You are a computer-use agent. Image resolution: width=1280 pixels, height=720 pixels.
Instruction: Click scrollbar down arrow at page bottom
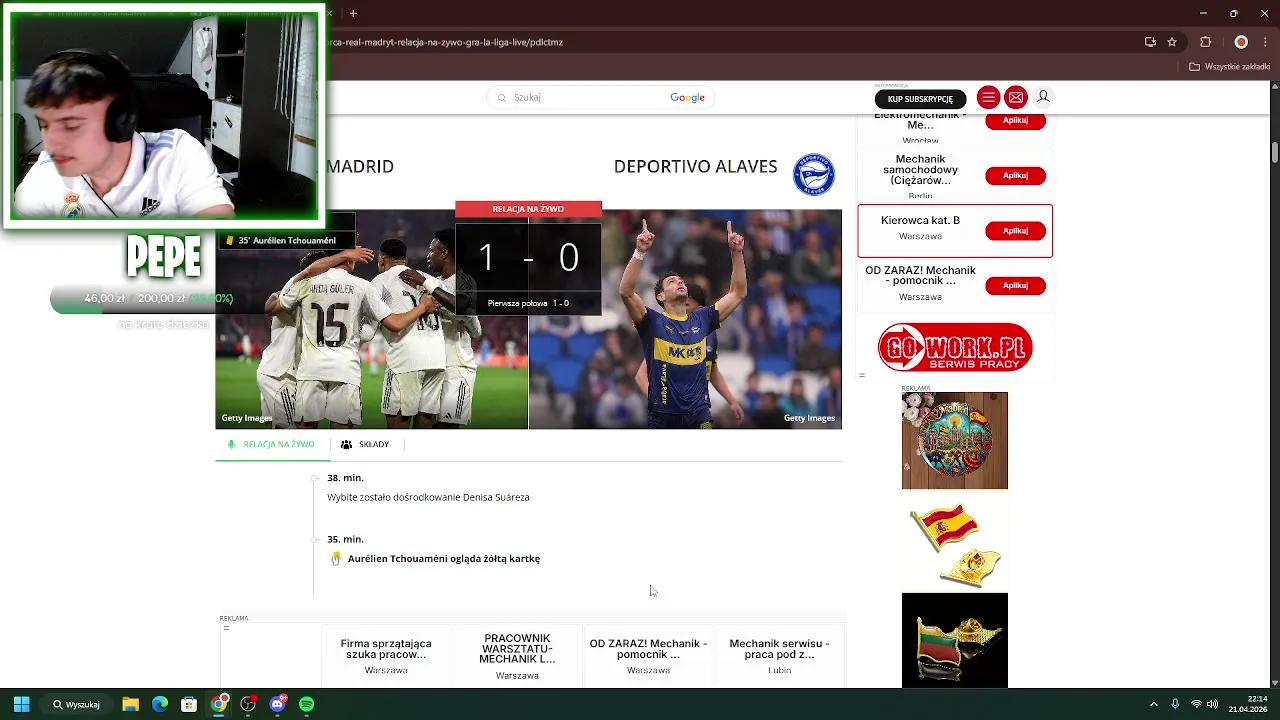(x=1274, y=682)
